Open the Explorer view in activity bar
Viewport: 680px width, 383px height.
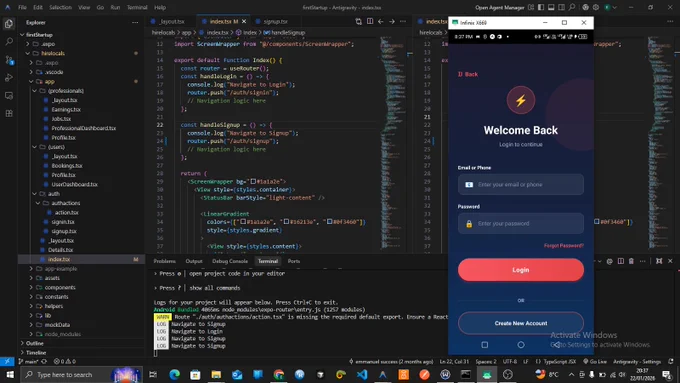point(9,23)
